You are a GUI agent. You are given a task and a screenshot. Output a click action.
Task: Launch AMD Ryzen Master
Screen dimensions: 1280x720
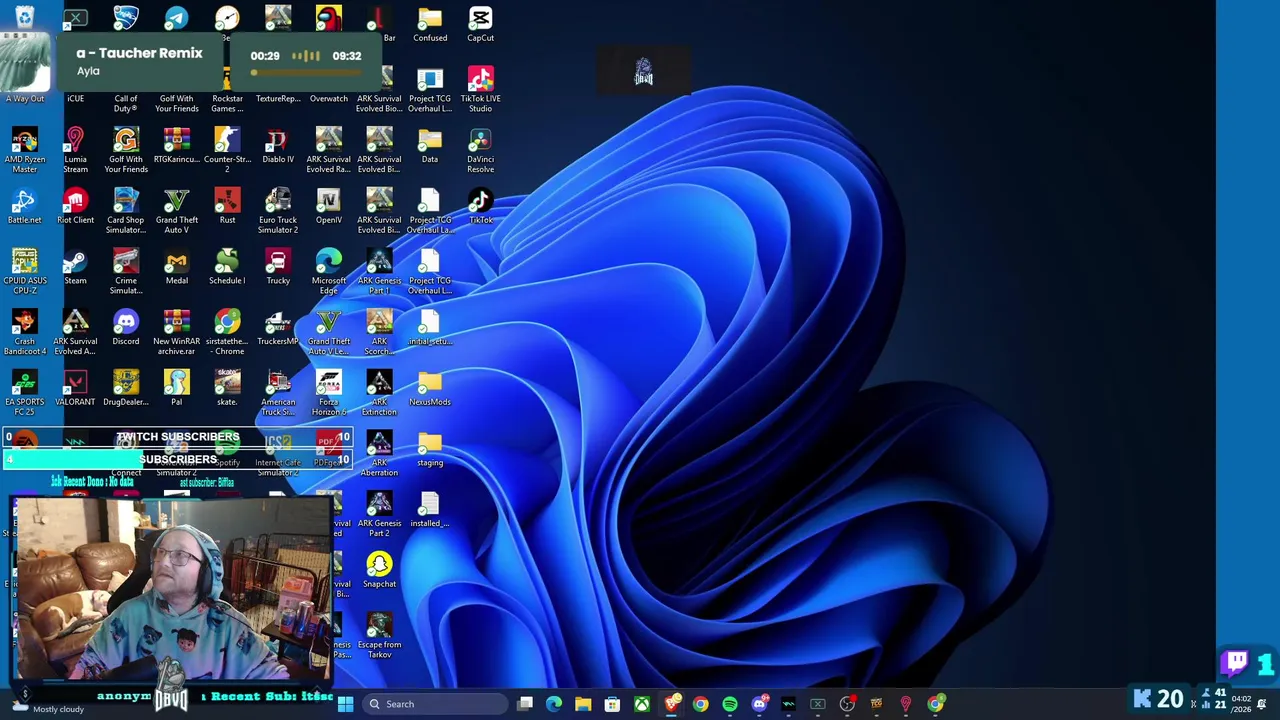25,150
